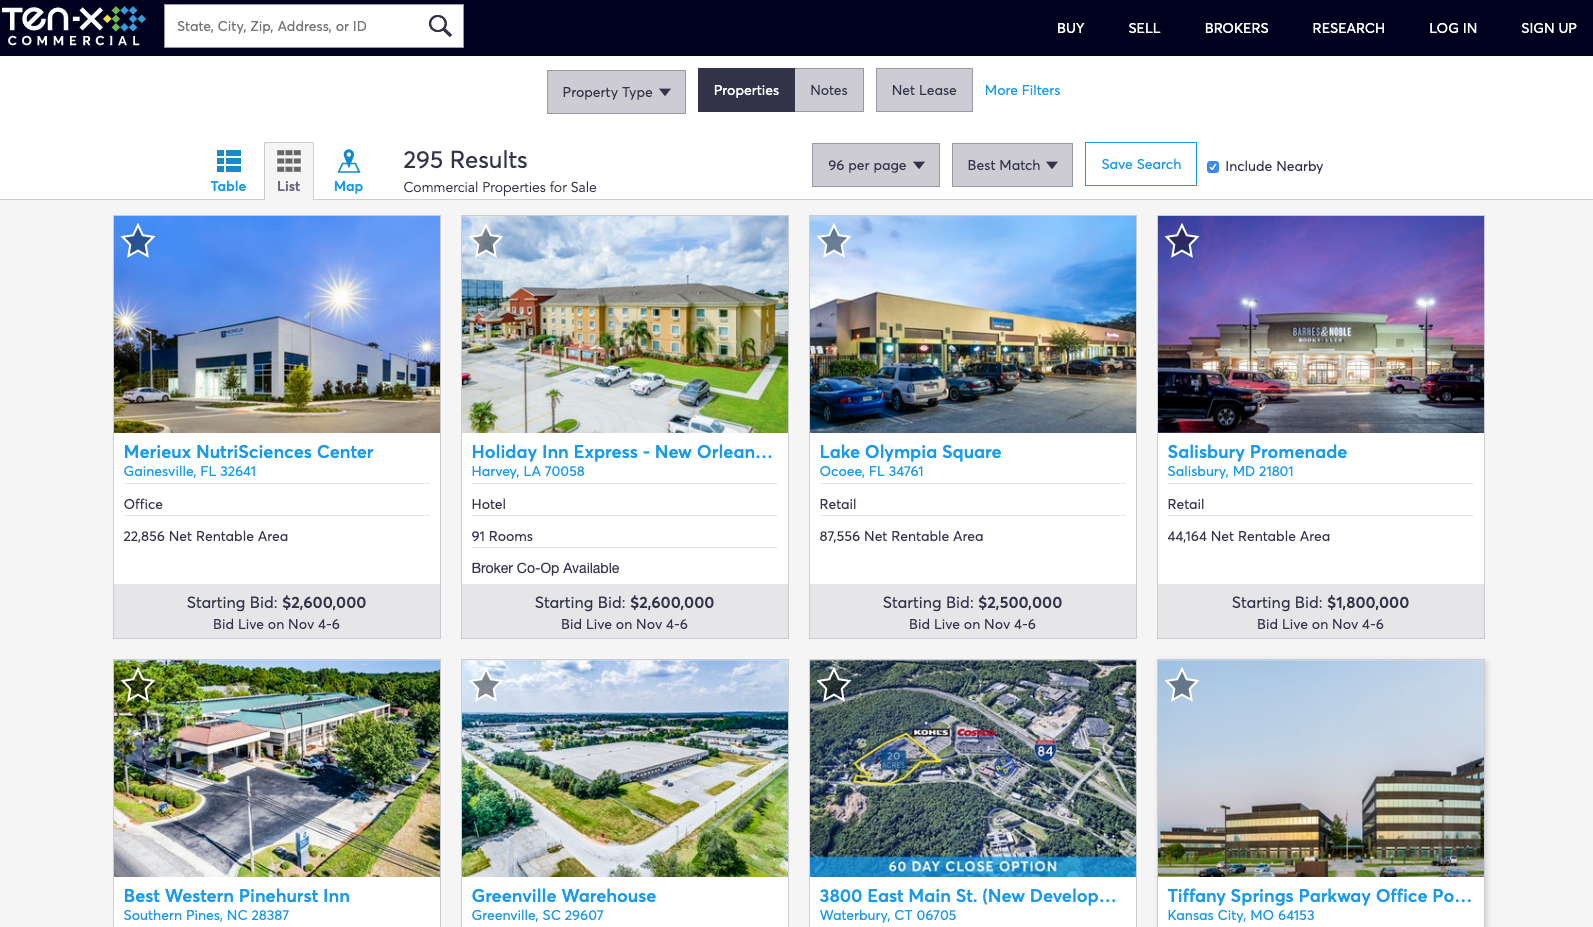The width and height of the screenshot is (1593, 927).
Task: Open More Filters link
Action: pyautogui.click(x=1022, y=90)
